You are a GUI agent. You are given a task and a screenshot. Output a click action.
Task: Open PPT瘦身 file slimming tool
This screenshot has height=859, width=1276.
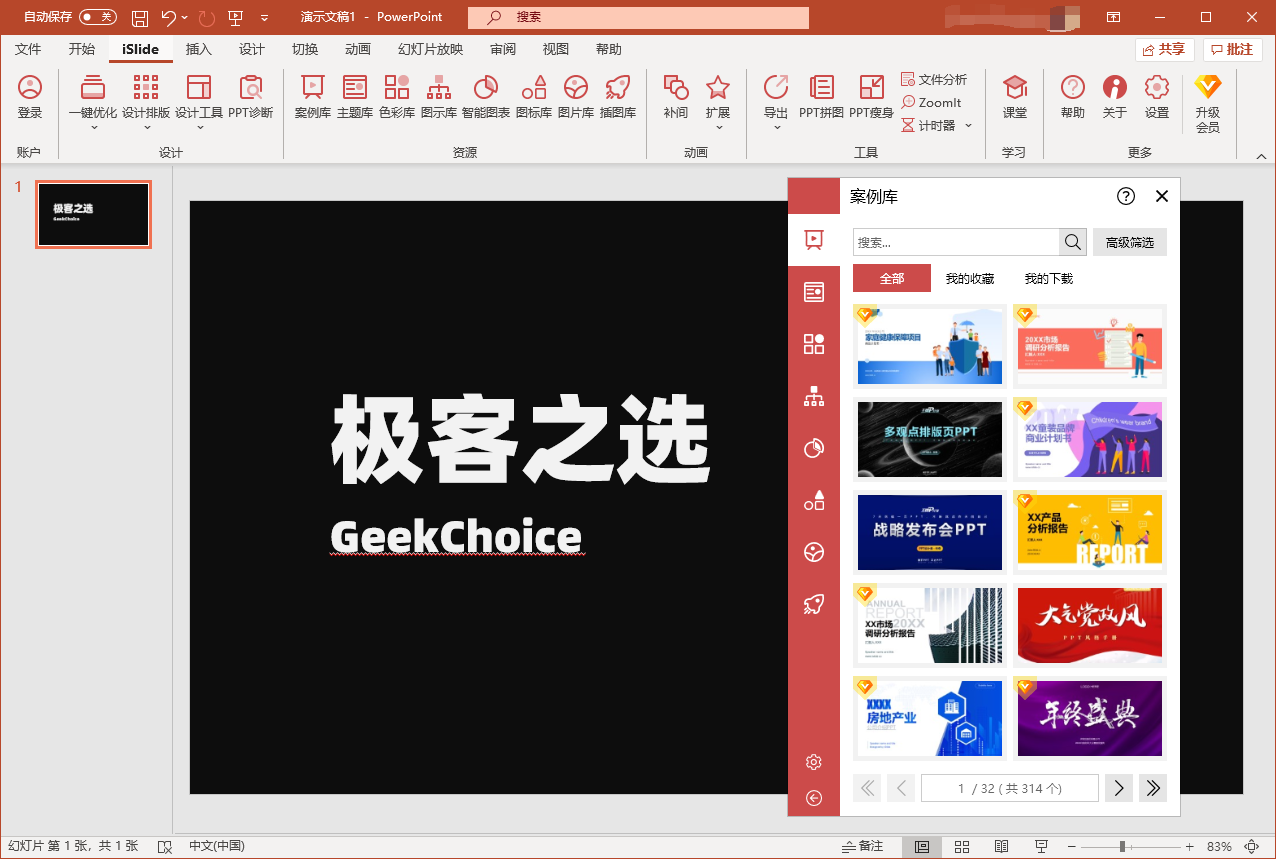tap(871, 97)
